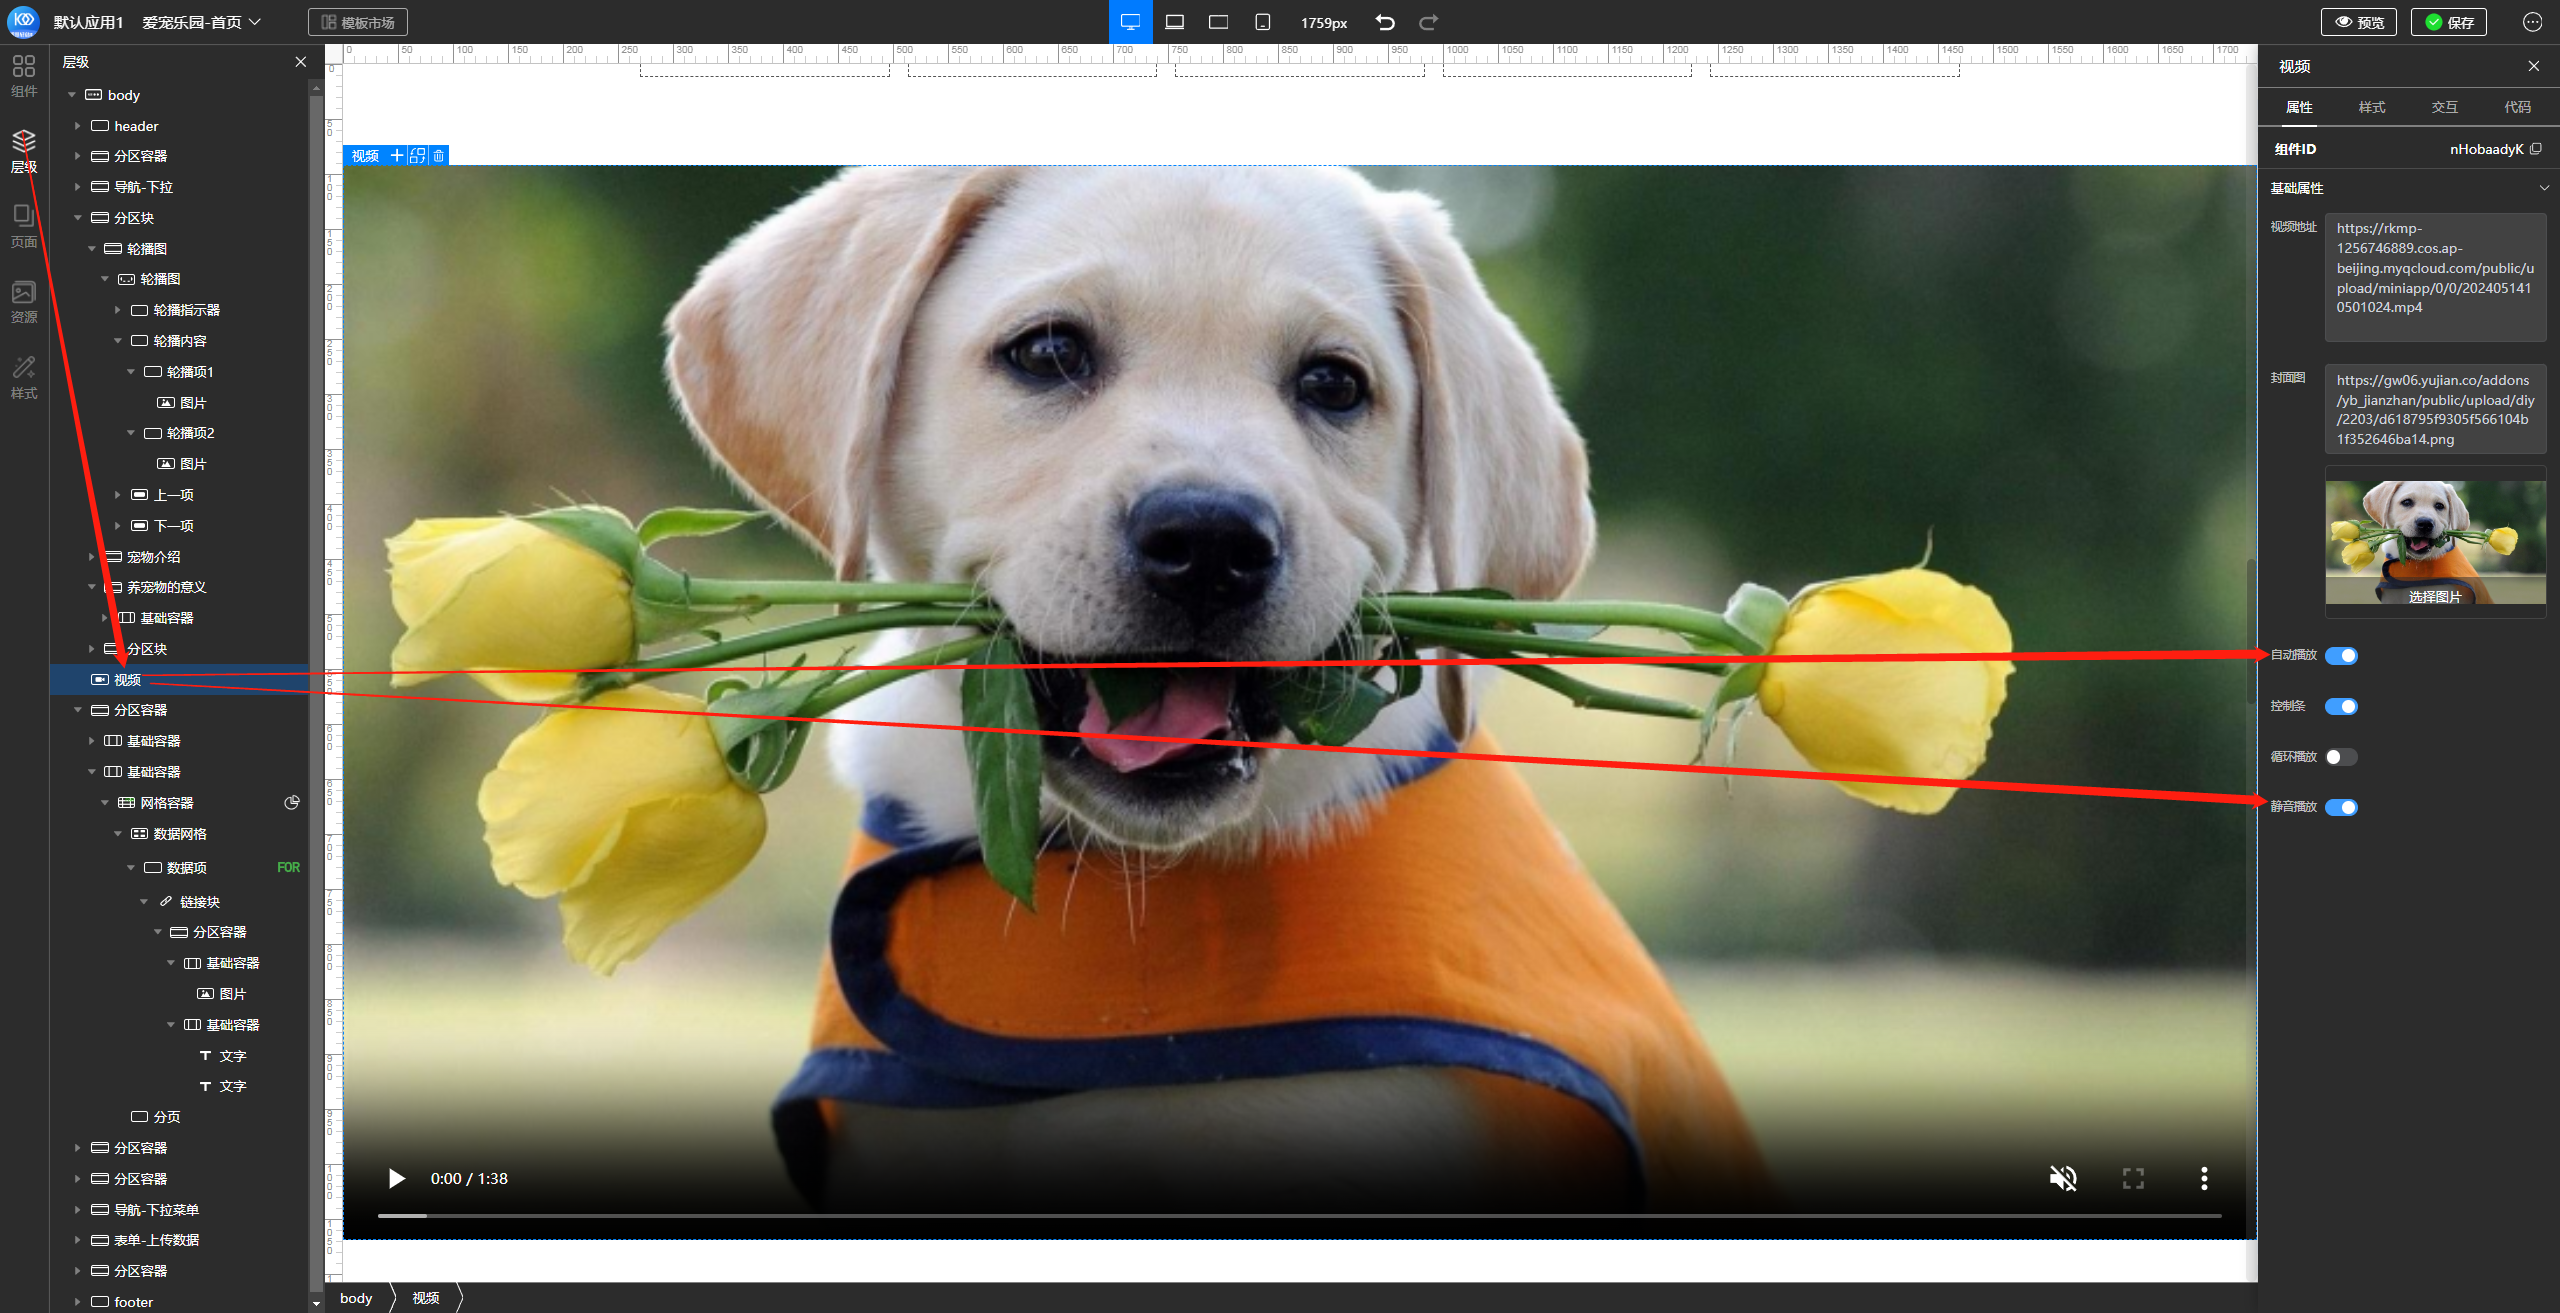Image resolution: width=2560 pixels, height=1313 pixels.
Task: Click the video progress bar
Action: pos(1299,1216)
